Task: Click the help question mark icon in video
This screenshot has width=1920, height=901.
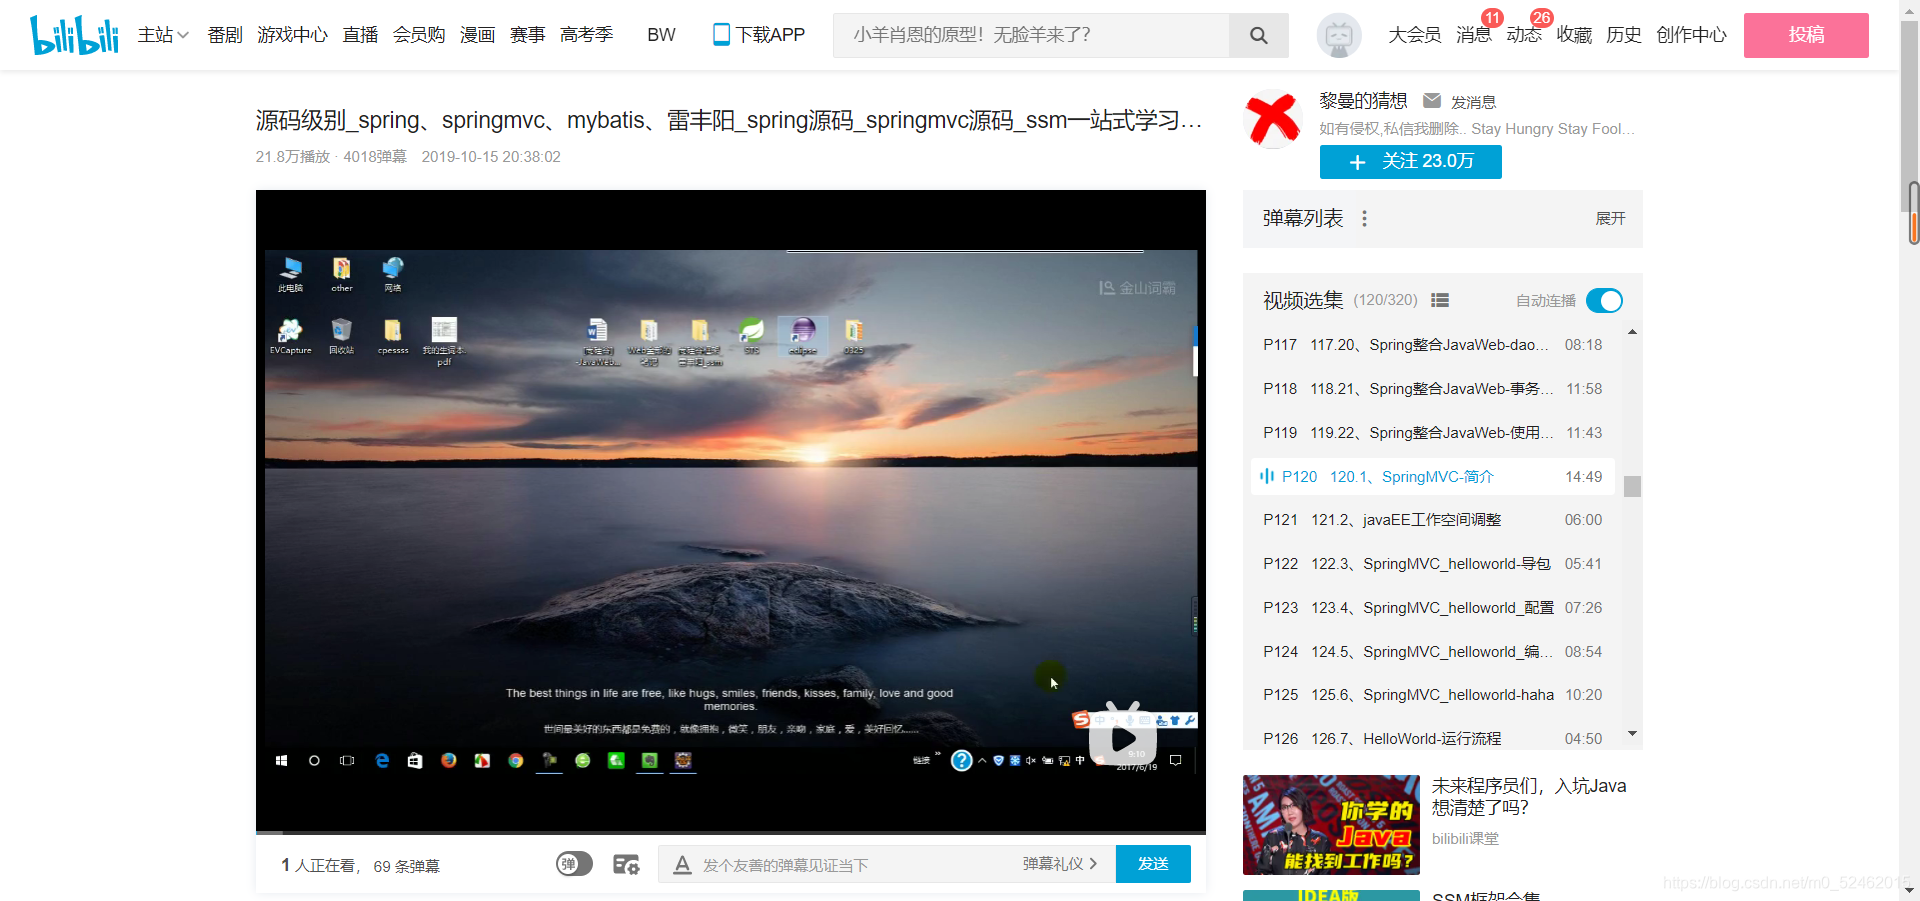Action: tap(961, 761)
